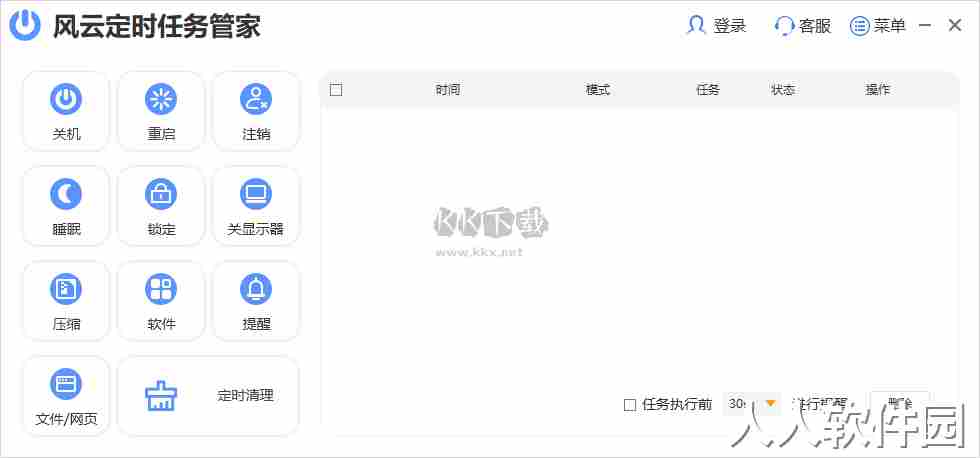Choose the 文件/网页 task icon
The image size is (980, 458).
66,384
